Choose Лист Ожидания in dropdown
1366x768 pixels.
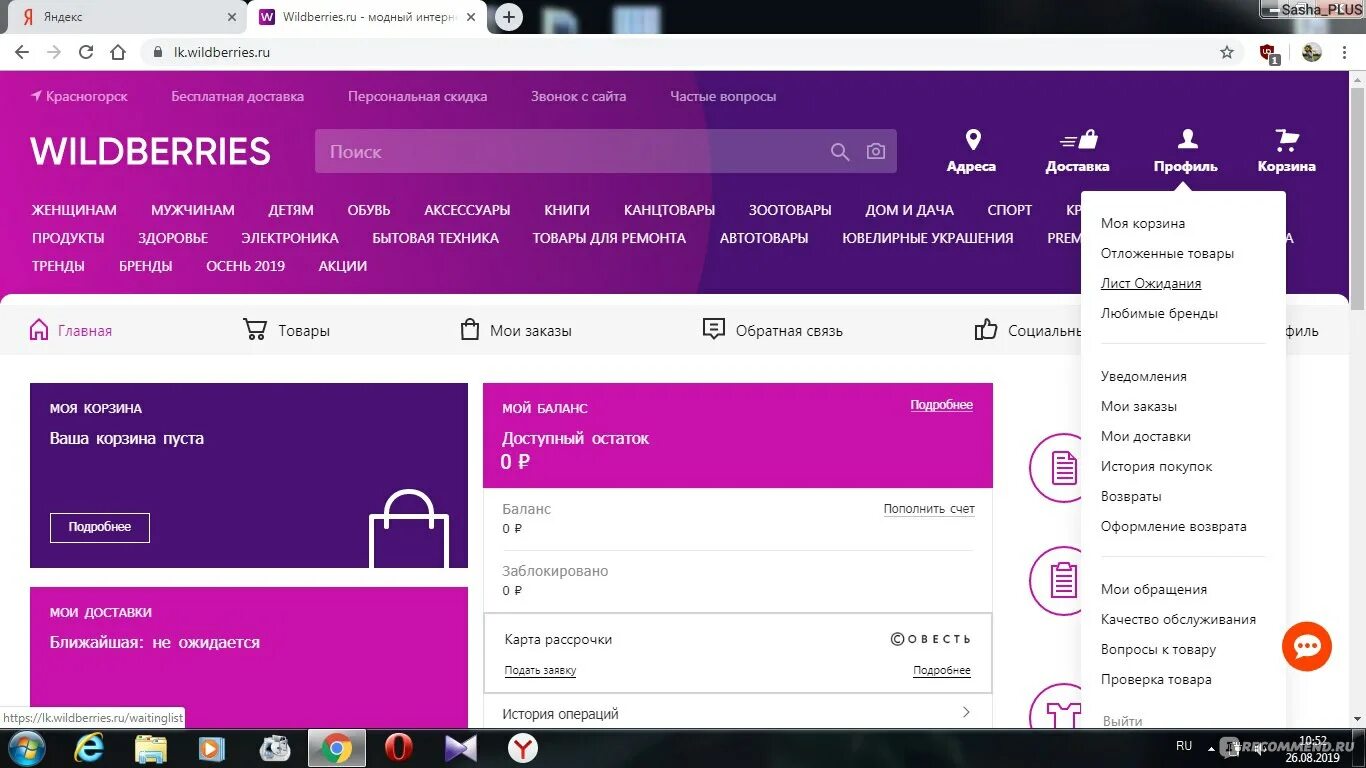click(x=1151, y=283)
